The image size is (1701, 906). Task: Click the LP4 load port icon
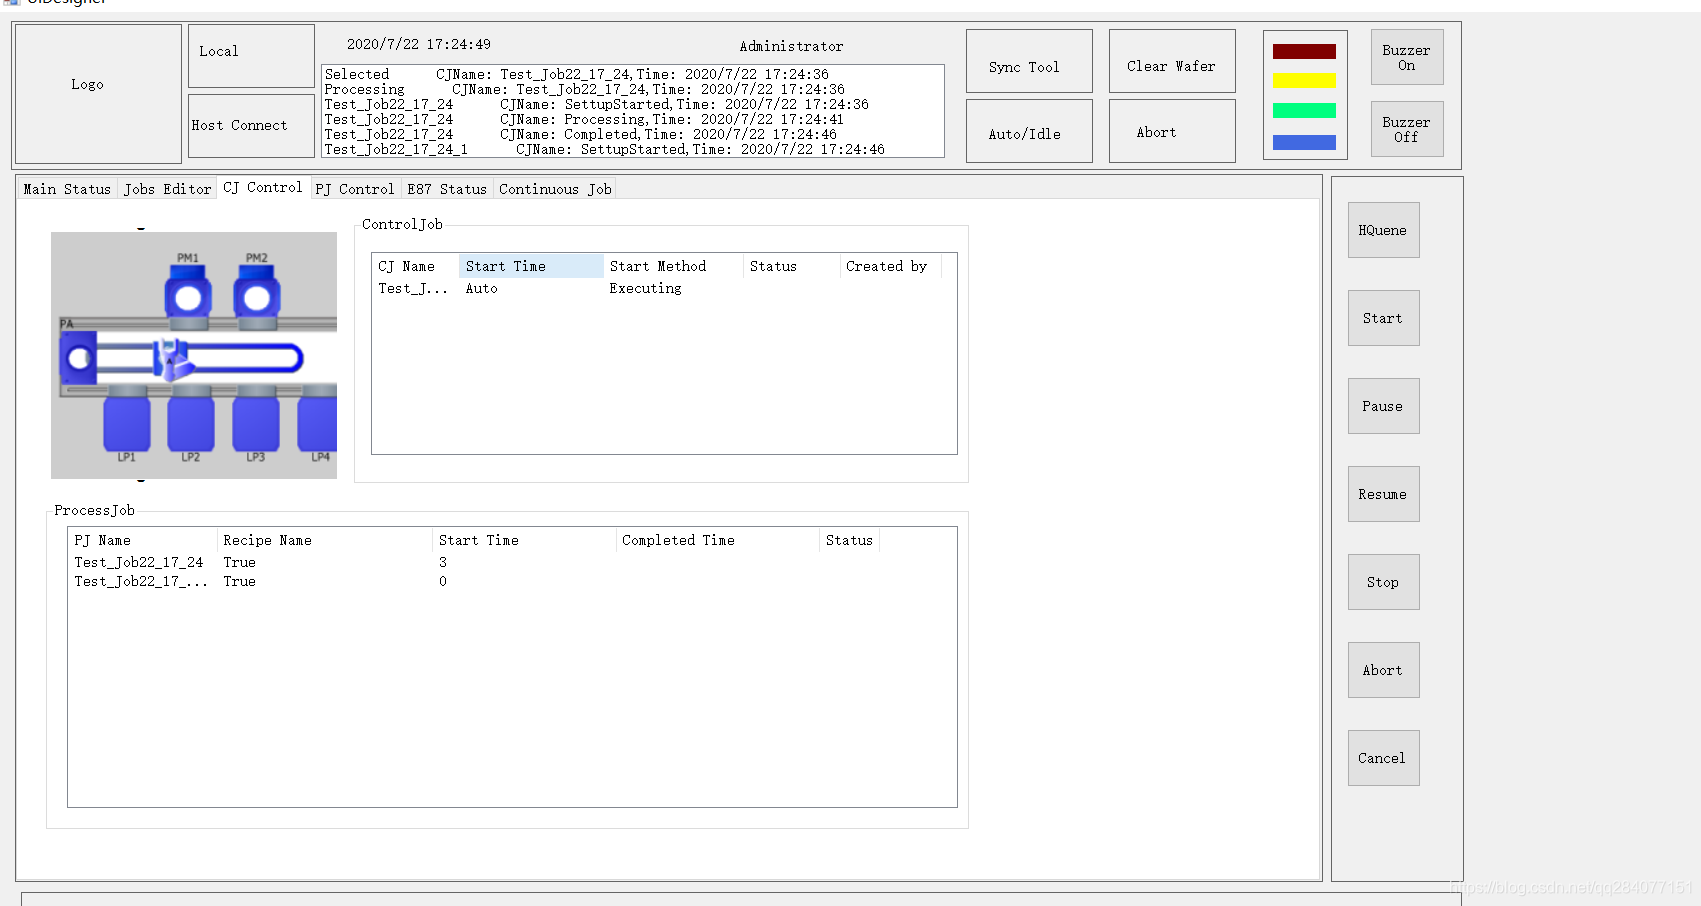pyautogui.click(x=318, y=422)
